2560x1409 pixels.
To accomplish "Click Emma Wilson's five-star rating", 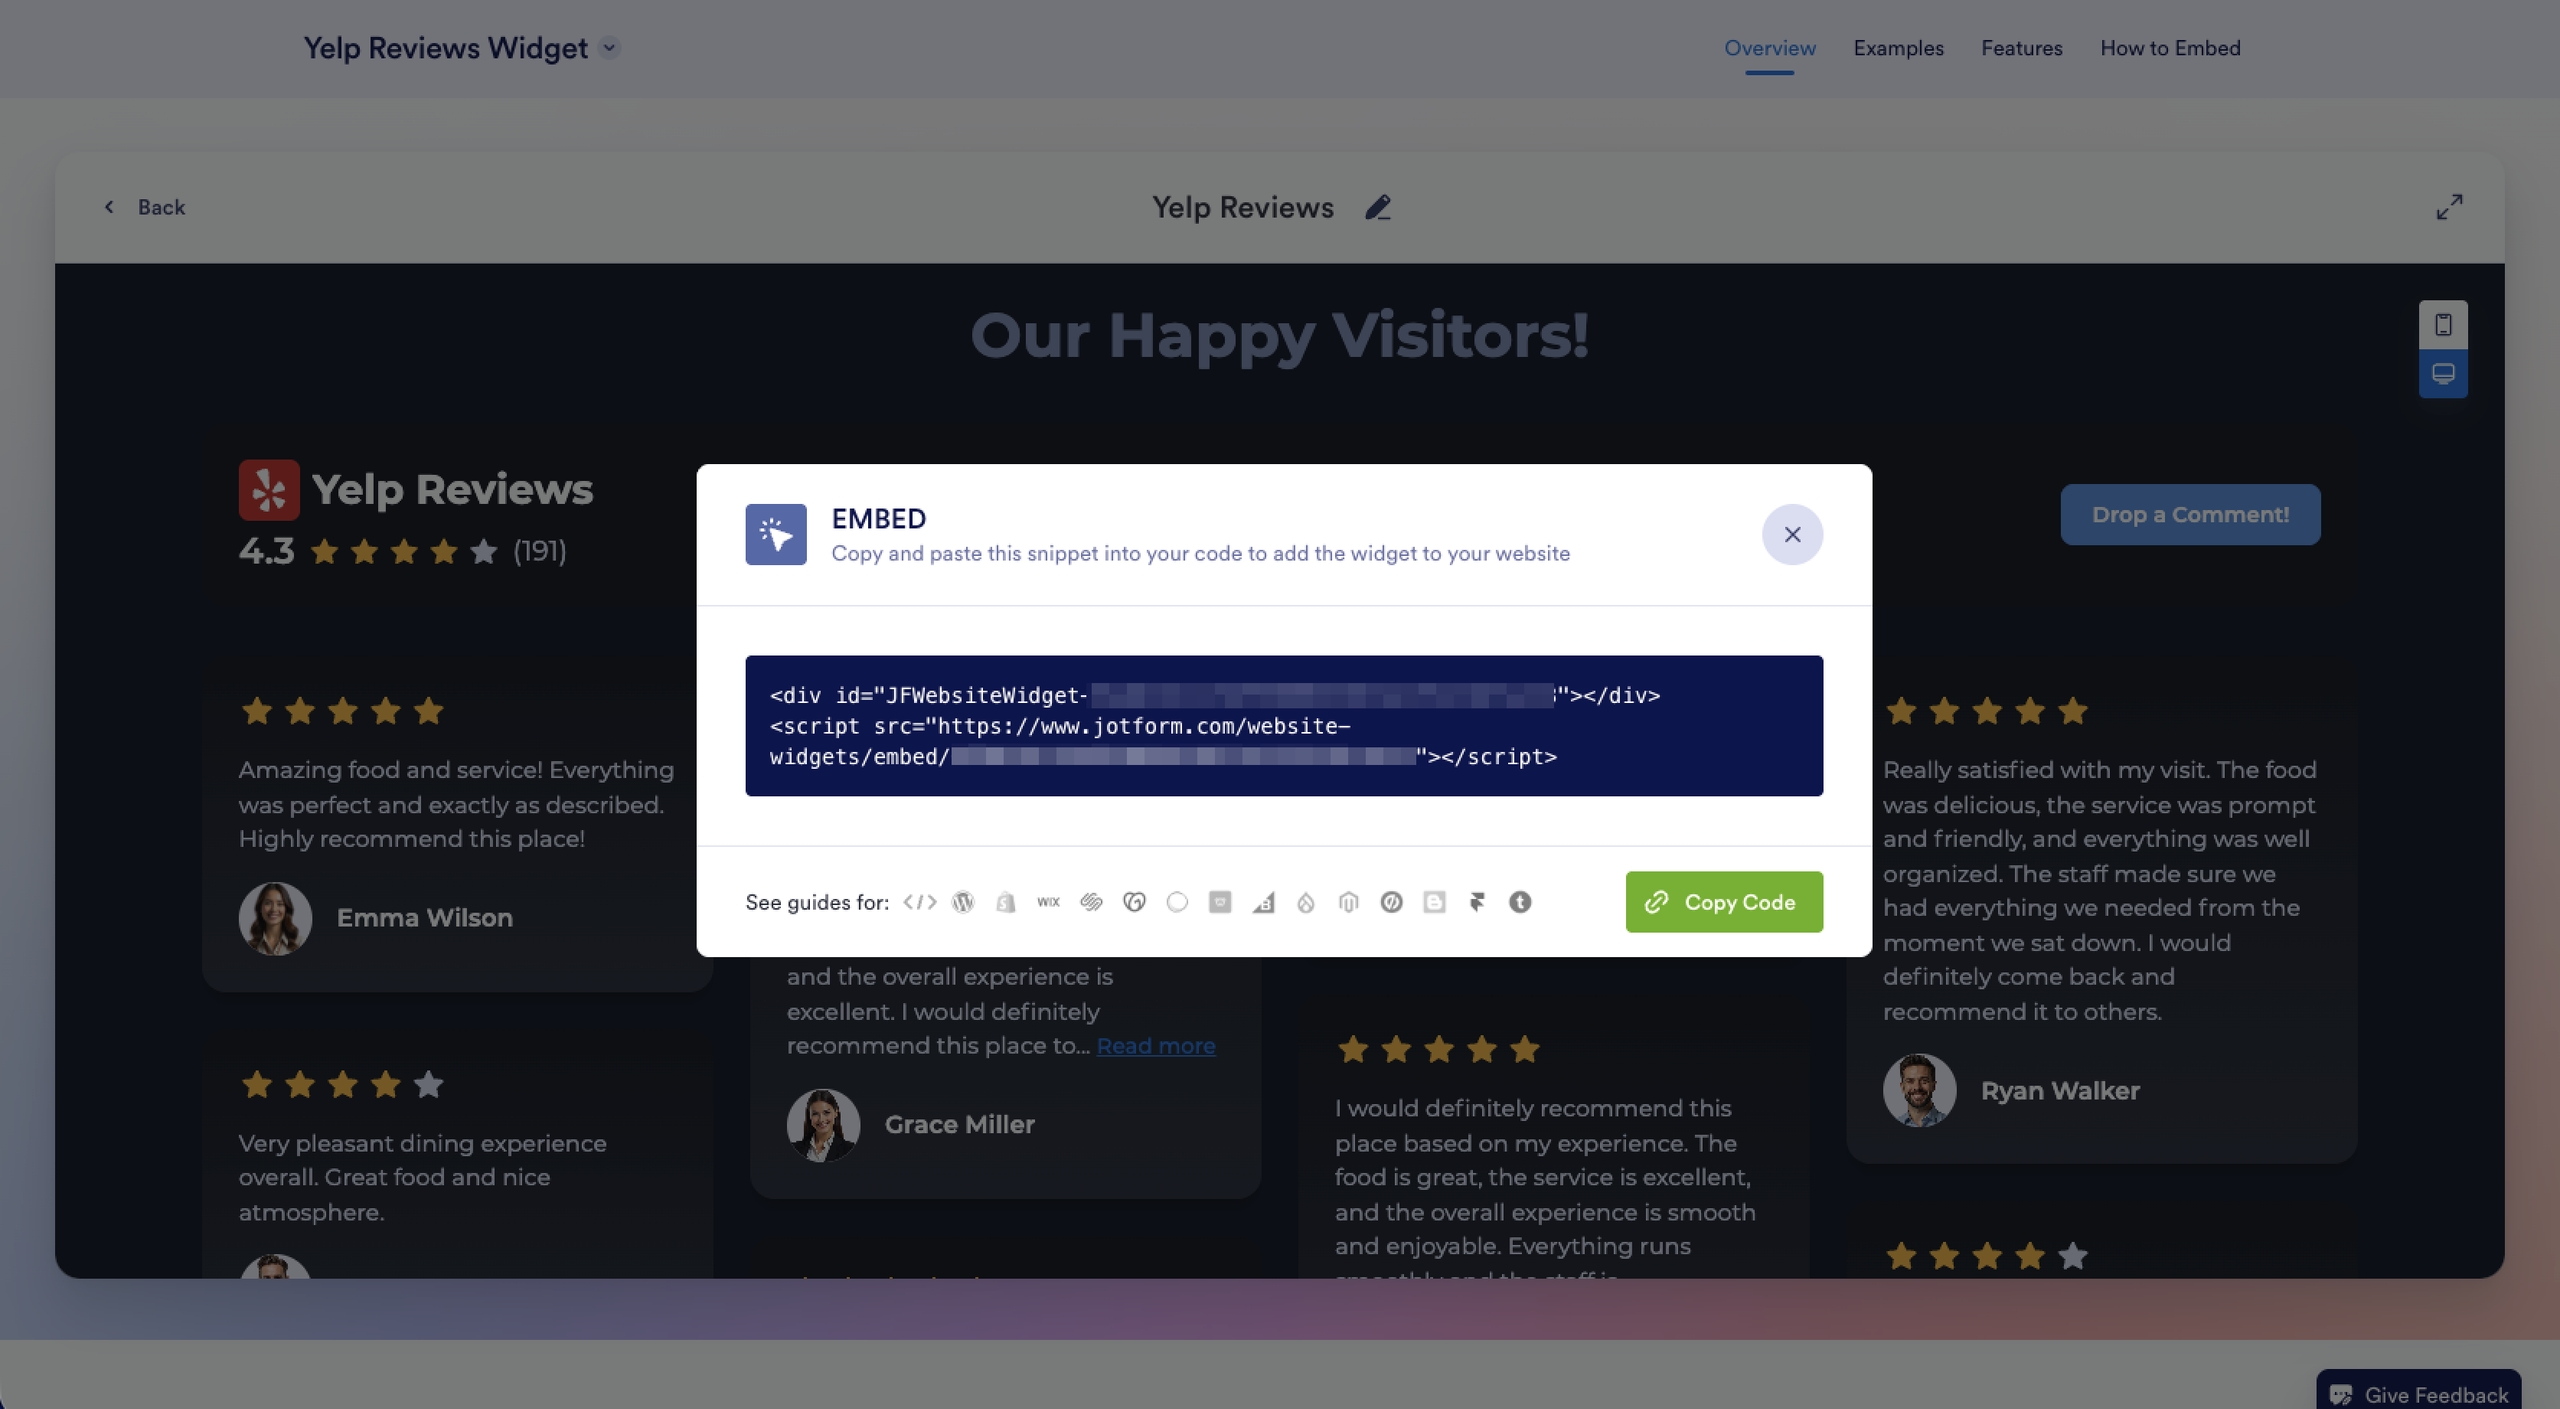I will coord(343,711).
